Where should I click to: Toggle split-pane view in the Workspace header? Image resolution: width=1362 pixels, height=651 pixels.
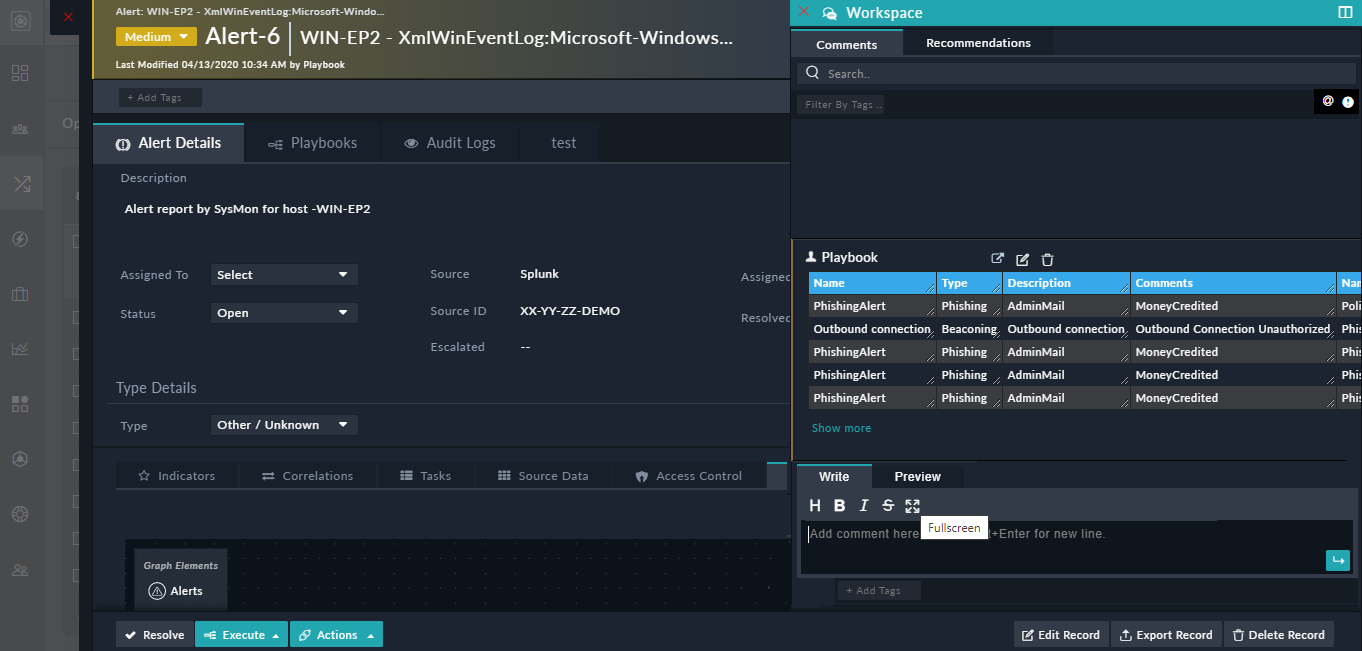[1345, 12]
